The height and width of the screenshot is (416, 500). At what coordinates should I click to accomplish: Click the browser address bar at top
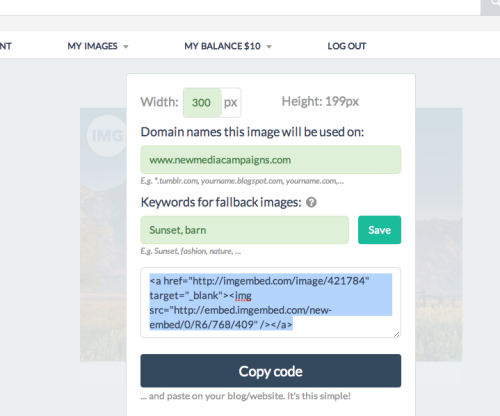[240, 7]
